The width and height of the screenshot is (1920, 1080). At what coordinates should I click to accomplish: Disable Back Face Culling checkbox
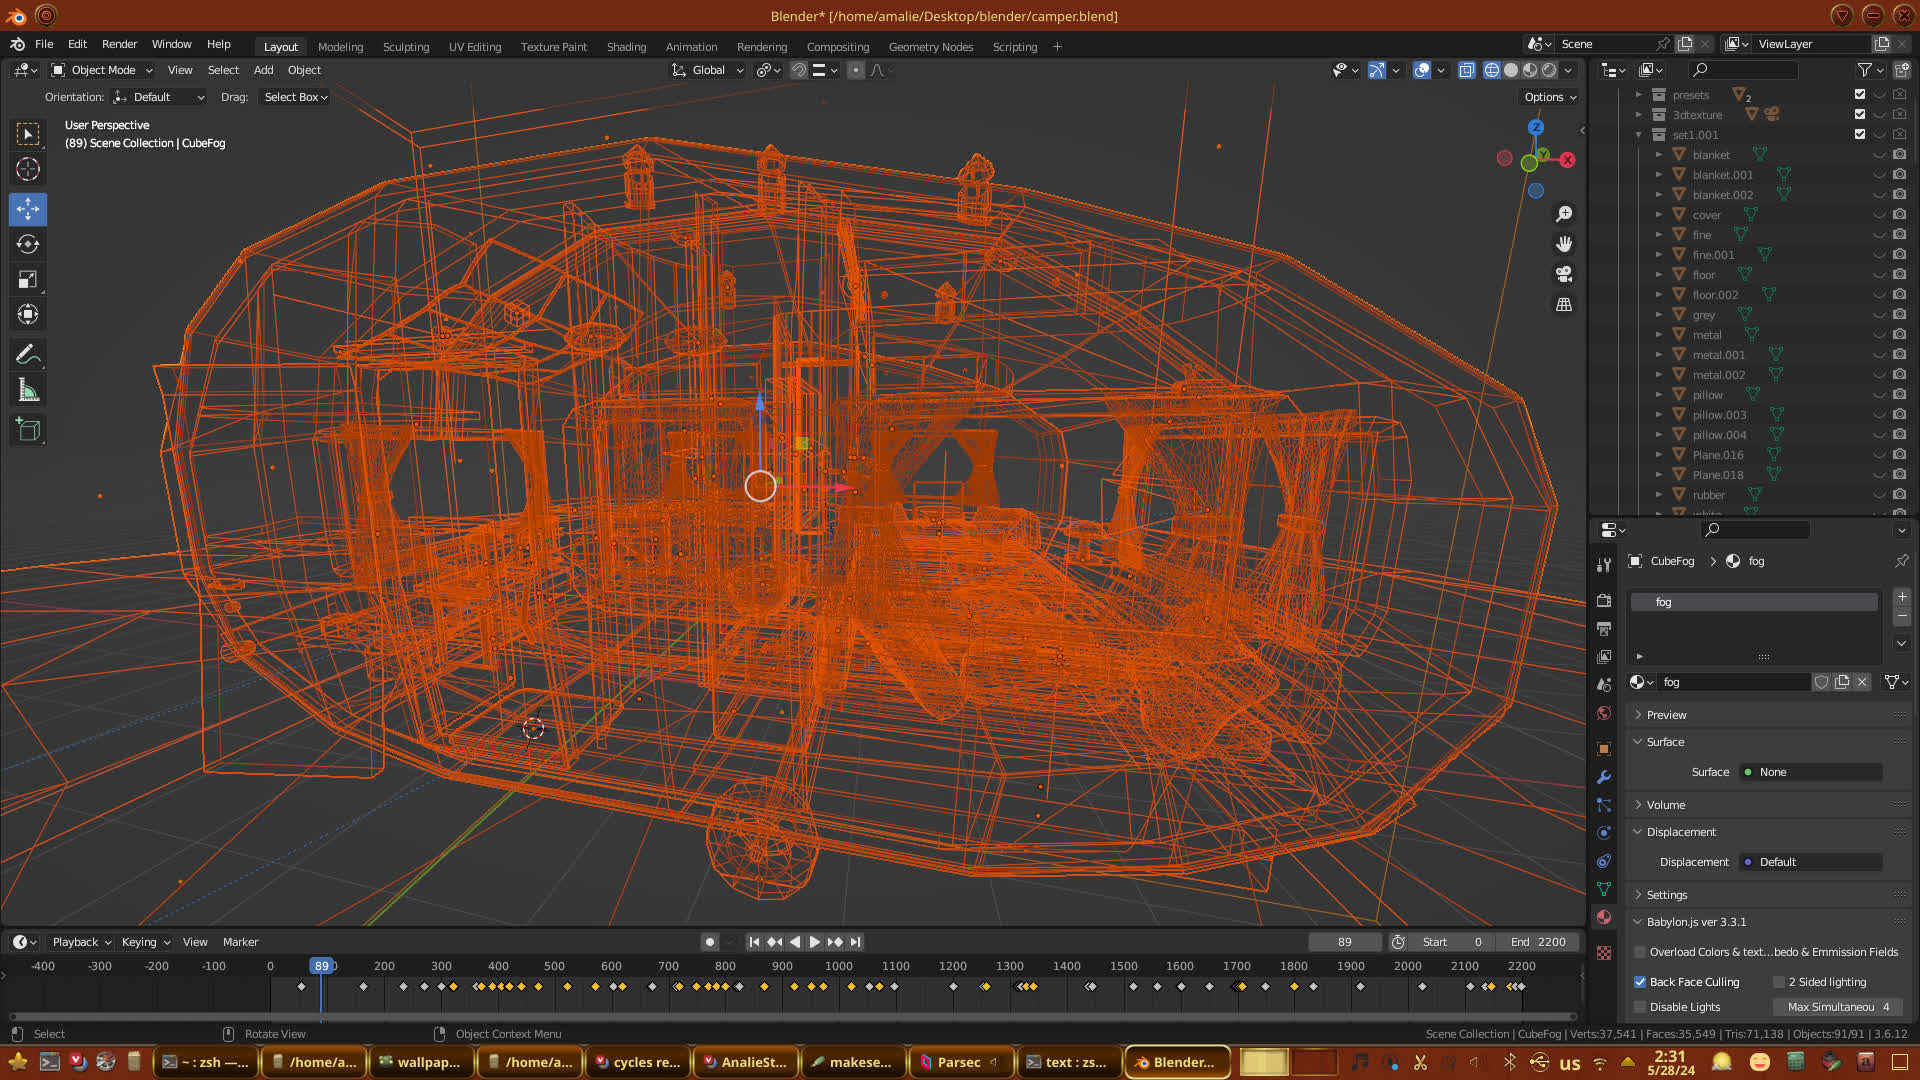[x=1640, y=982]
